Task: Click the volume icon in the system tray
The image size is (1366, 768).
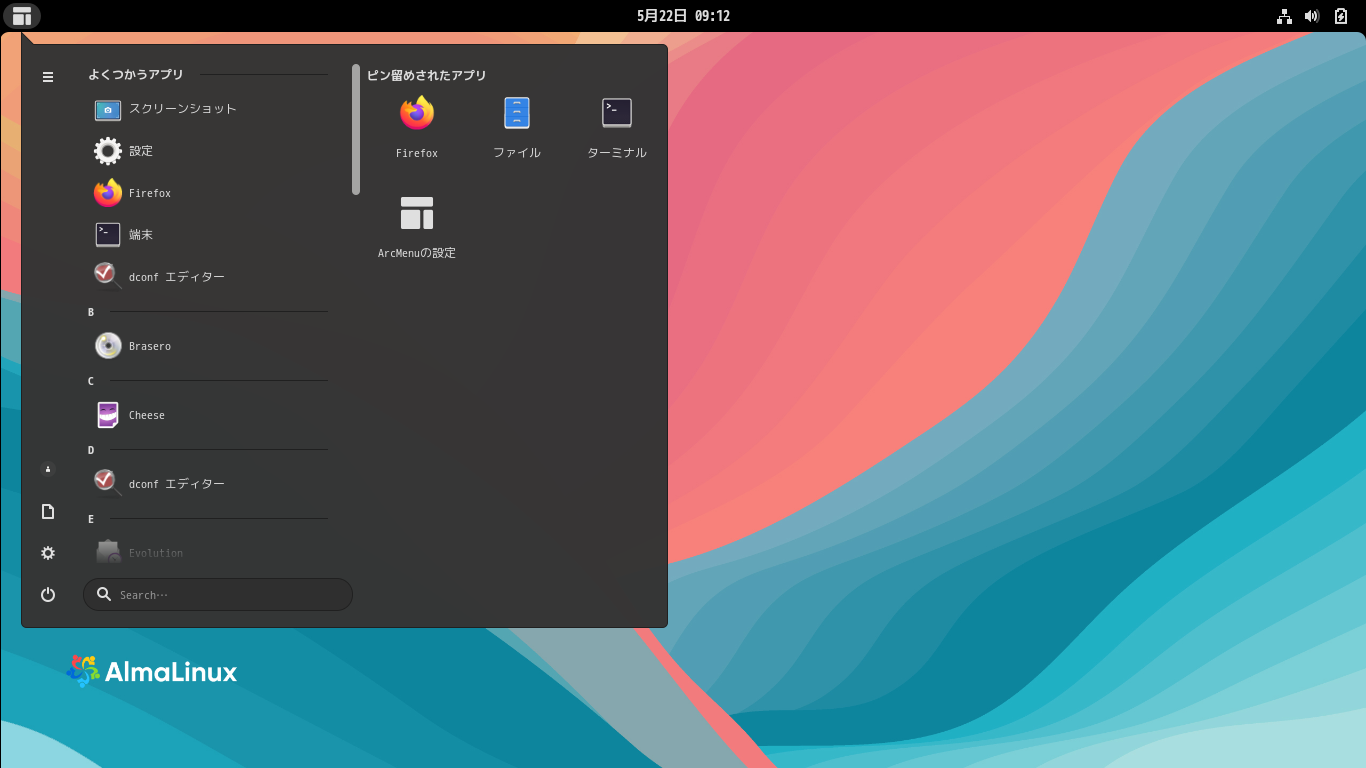Action: point(1312,15)
